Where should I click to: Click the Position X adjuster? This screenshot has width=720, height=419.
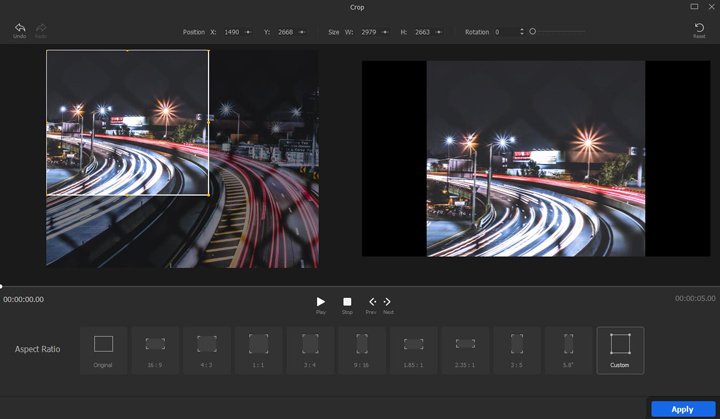(248, 32)
